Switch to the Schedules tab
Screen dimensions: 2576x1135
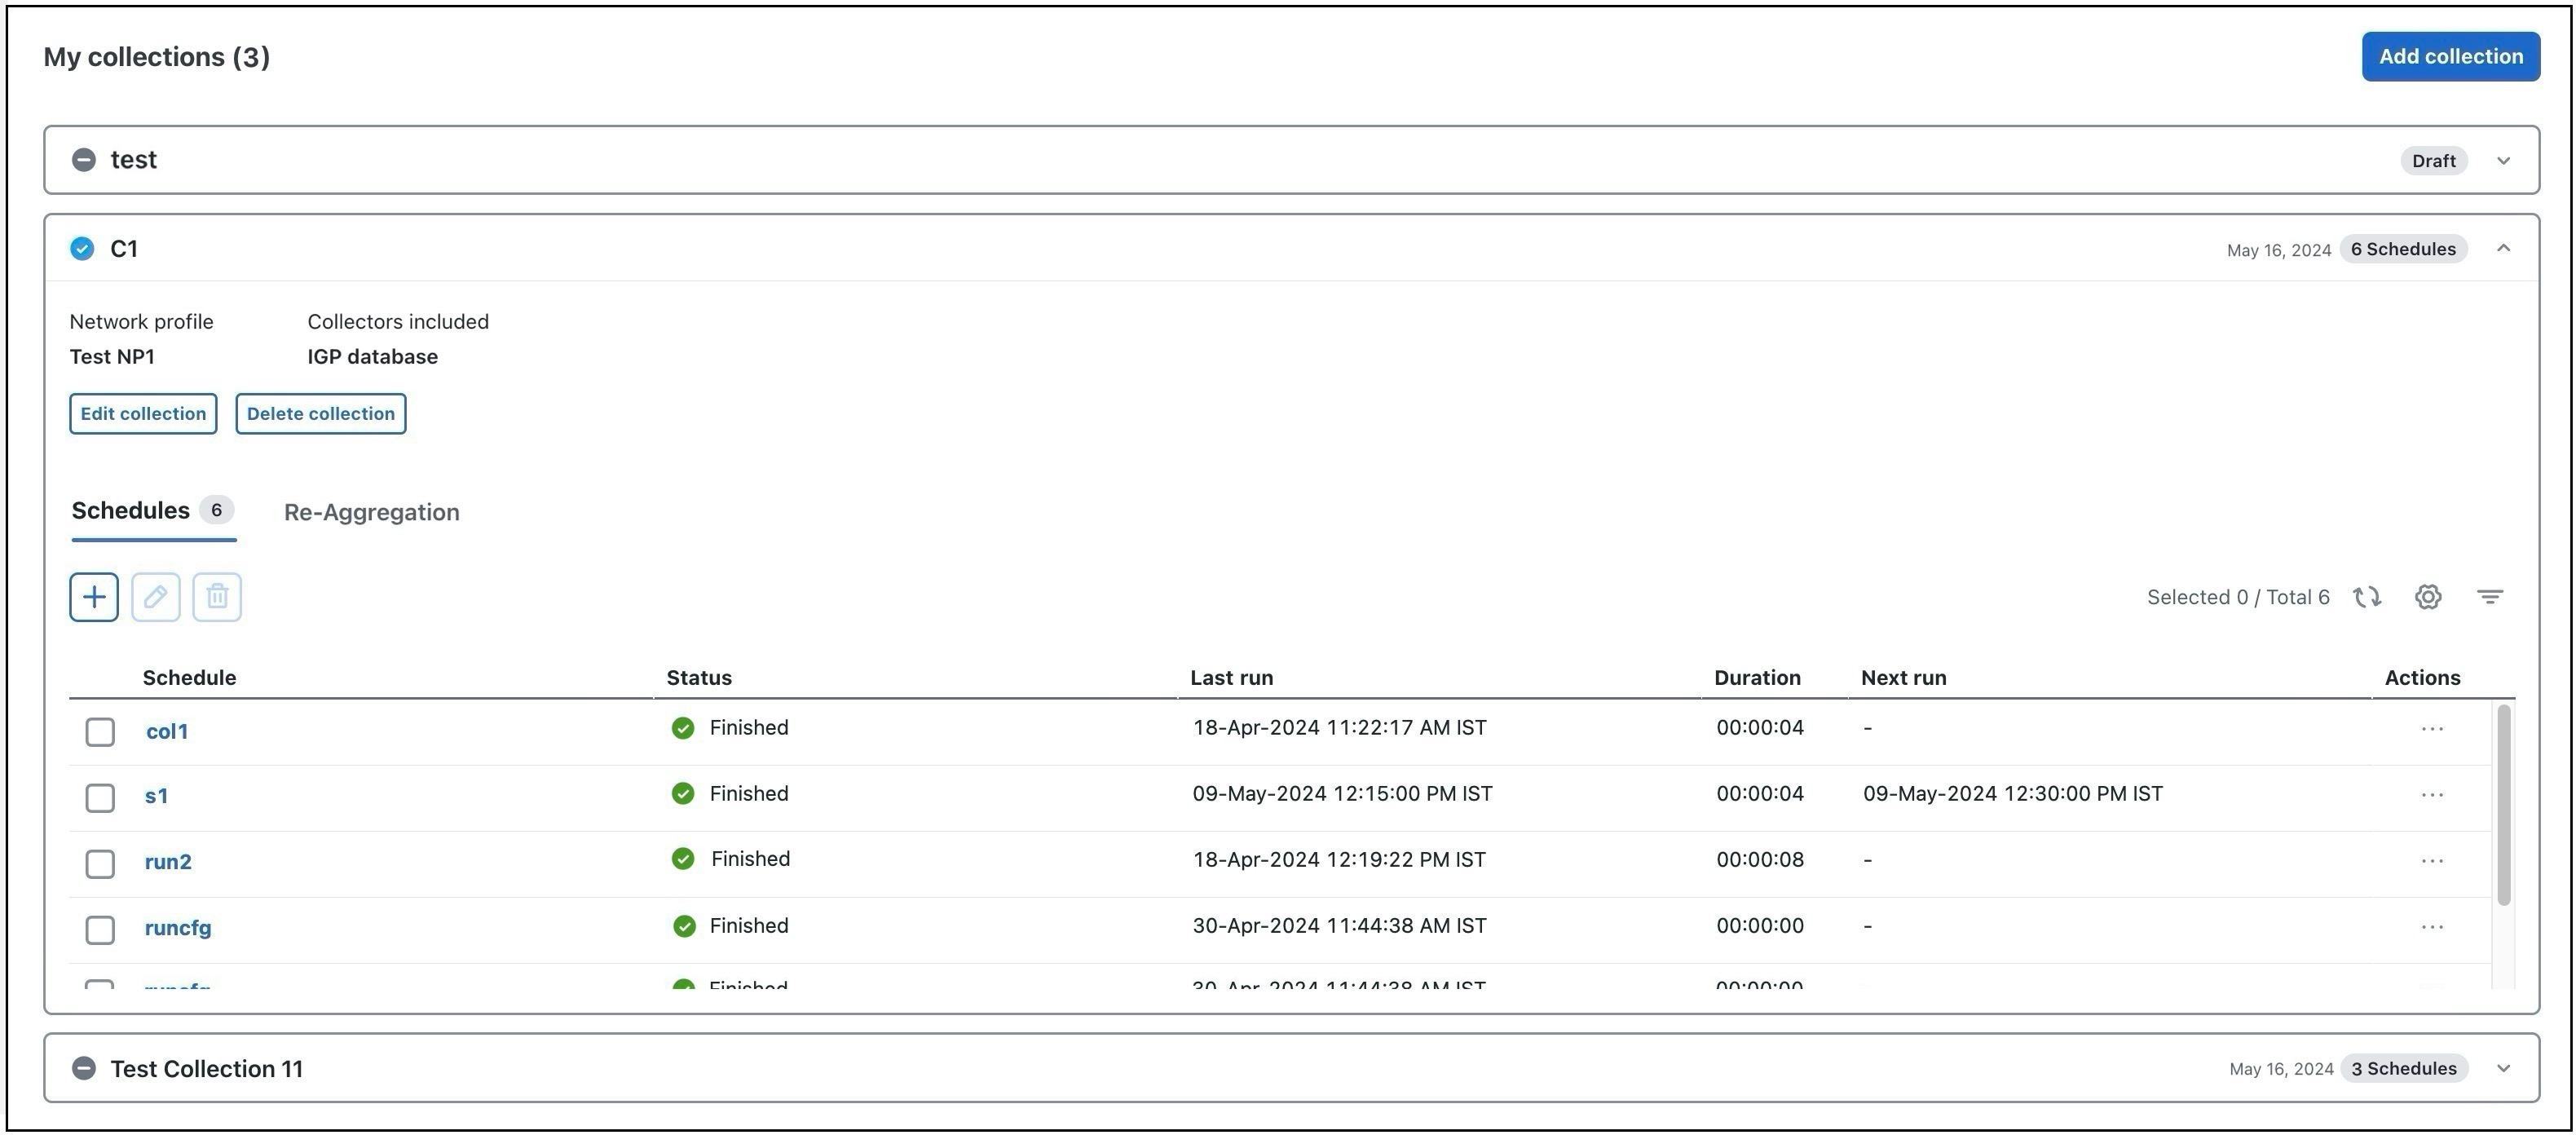(x=153, y=511)
